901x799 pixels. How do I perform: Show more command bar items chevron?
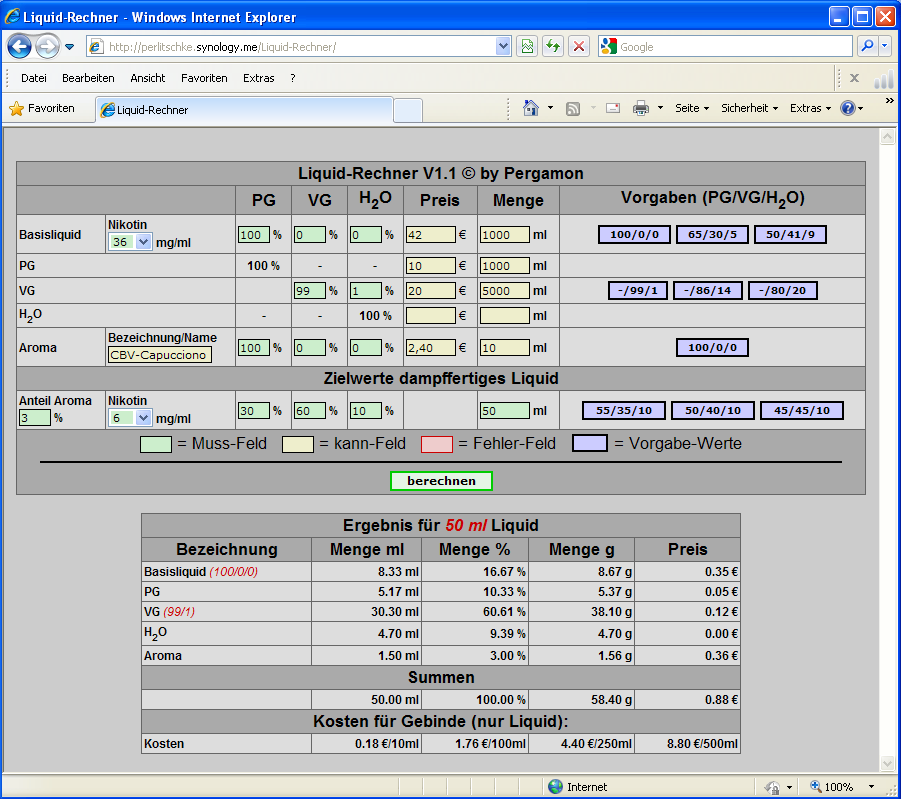[x=890, y=101]
